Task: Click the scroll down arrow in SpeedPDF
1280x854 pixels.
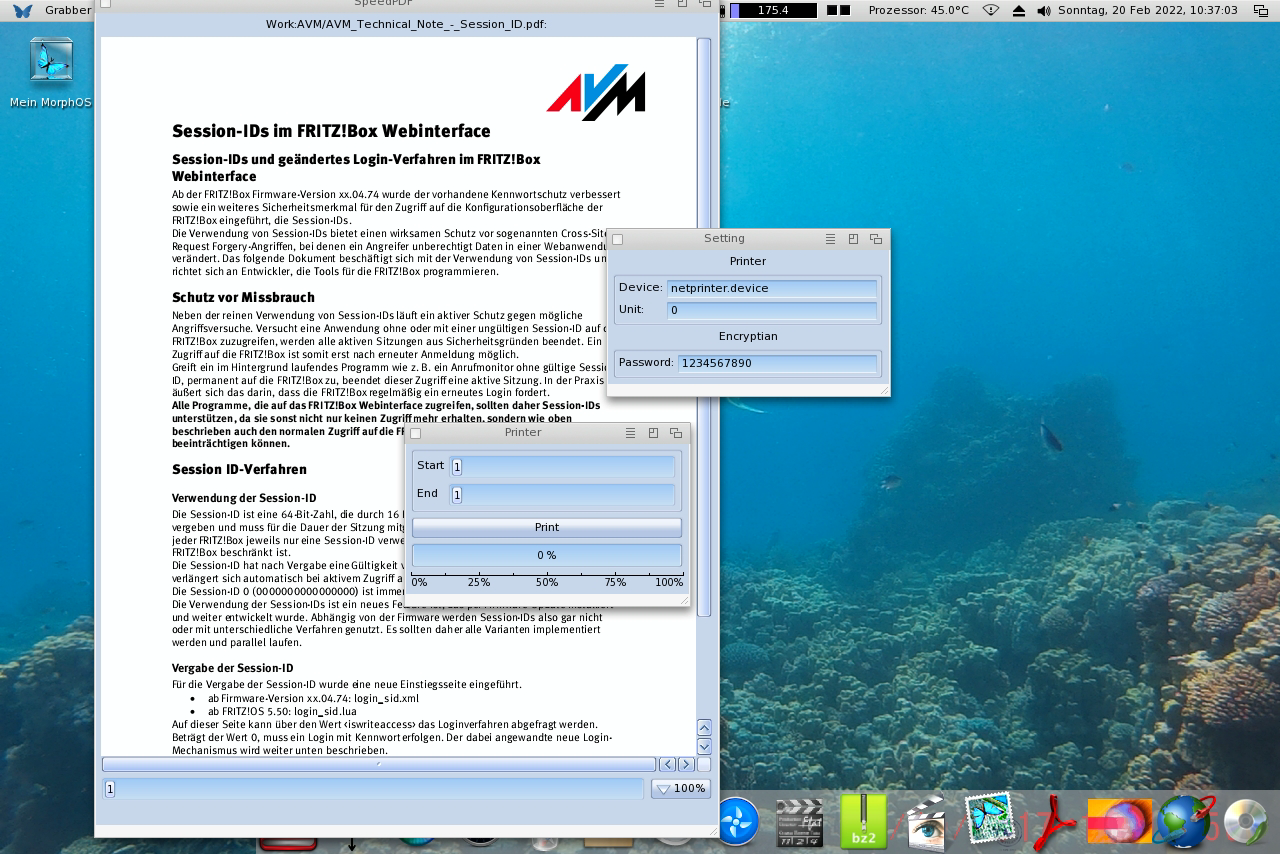Action: click(x=704, y=746)
